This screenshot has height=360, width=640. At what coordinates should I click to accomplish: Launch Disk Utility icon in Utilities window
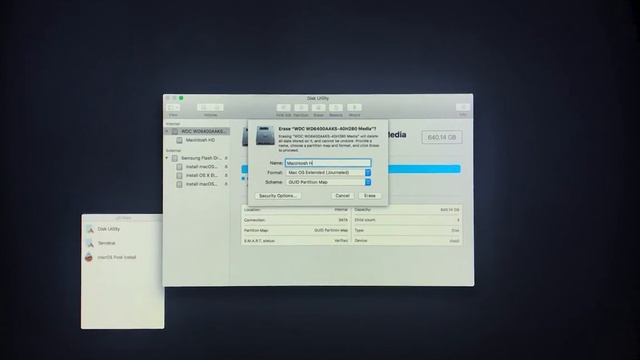(x=90, y=229)
